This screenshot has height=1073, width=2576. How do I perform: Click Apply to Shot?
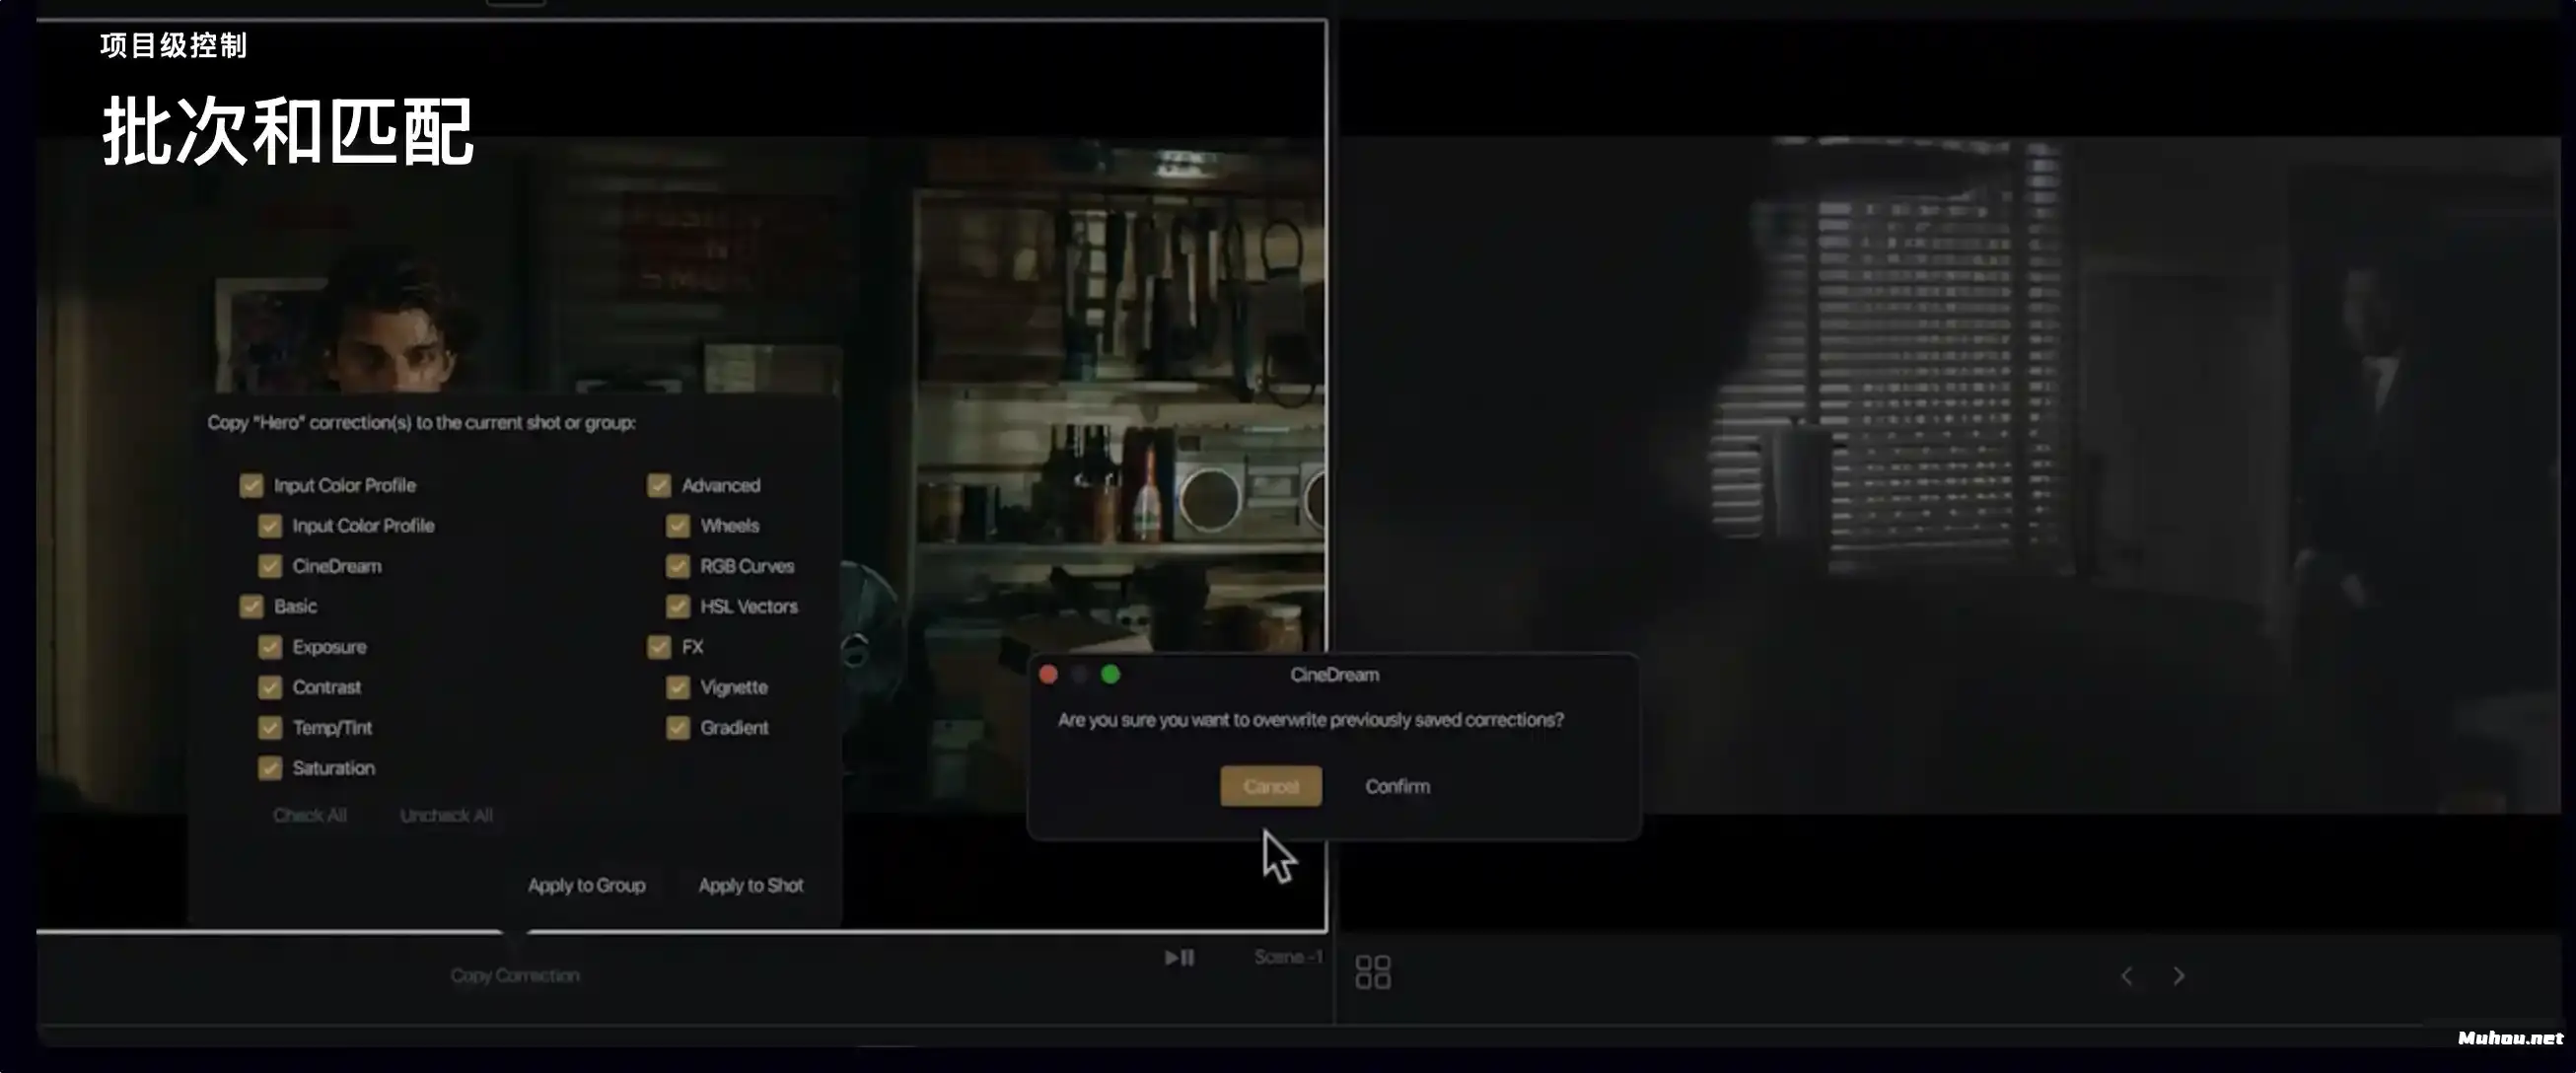pos(750,885)
